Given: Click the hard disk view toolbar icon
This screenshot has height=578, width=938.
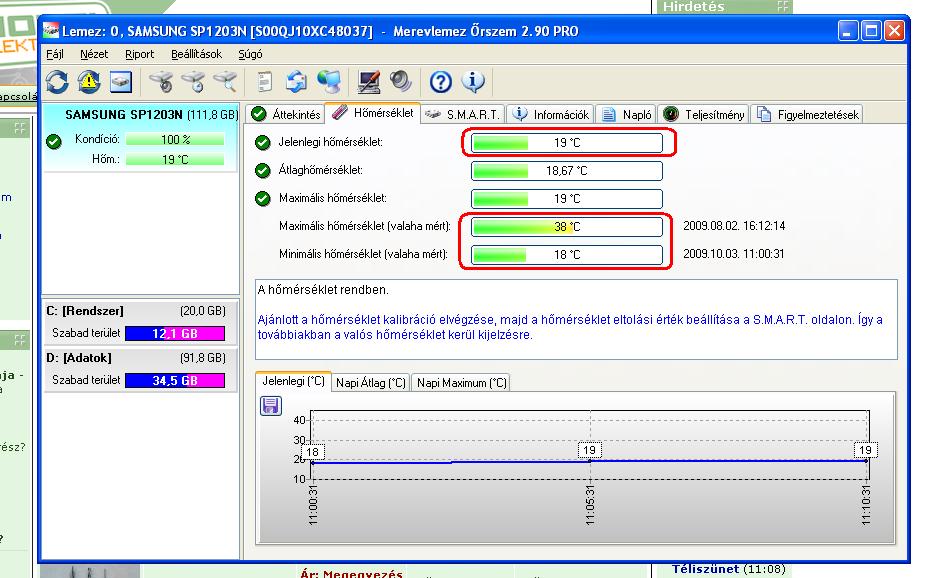Looking at the screenshot, I should (x=121, y=81).
